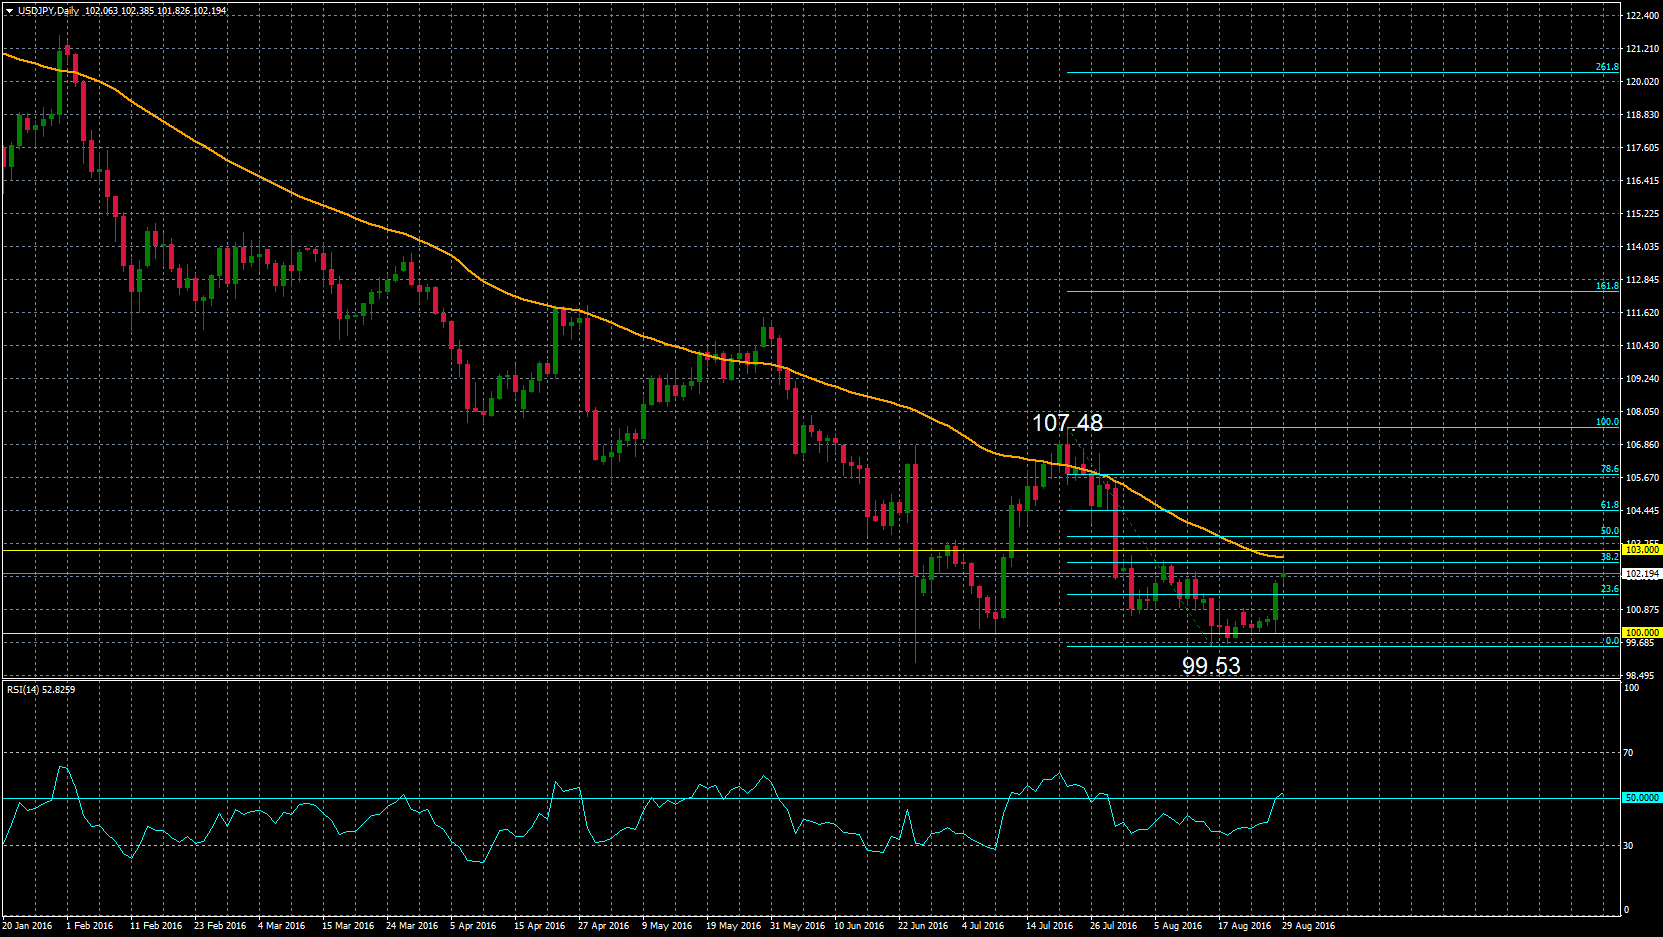Click the 99.53 swing low annotation
Screen dimensions: 1663x937
(x=1211, y=666)
